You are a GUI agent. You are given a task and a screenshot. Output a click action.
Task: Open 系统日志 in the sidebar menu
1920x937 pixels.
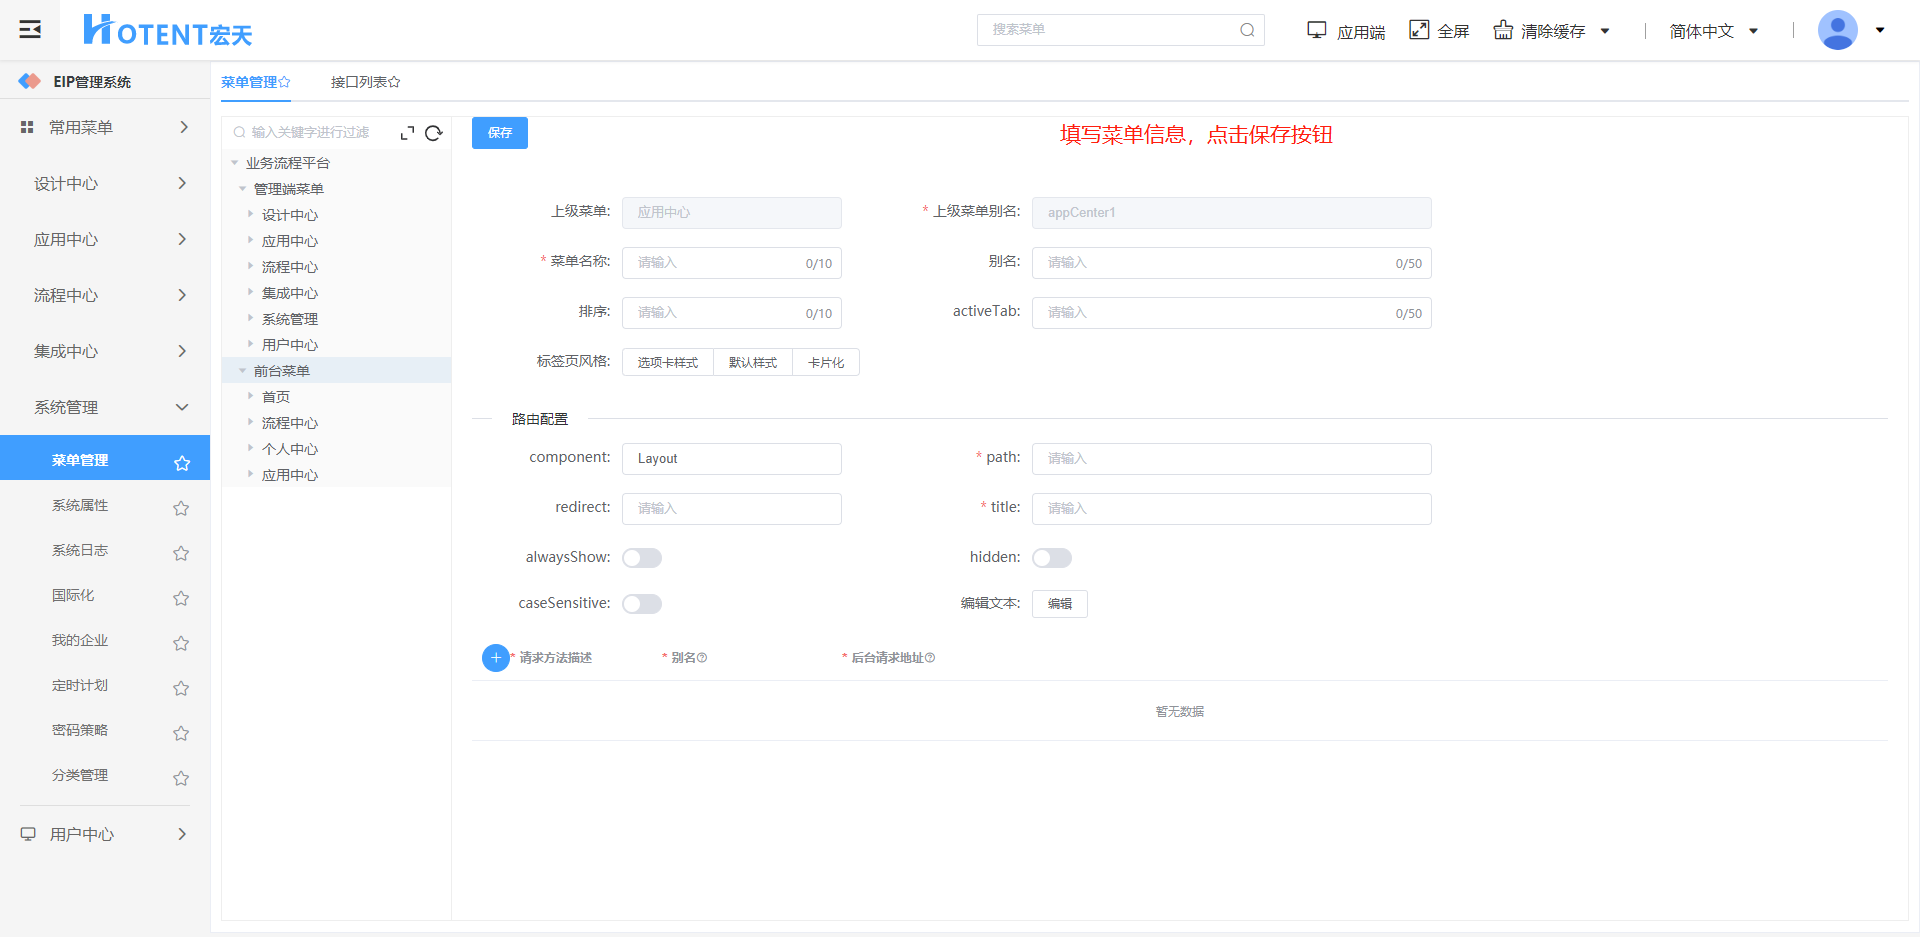pos(80,551)
